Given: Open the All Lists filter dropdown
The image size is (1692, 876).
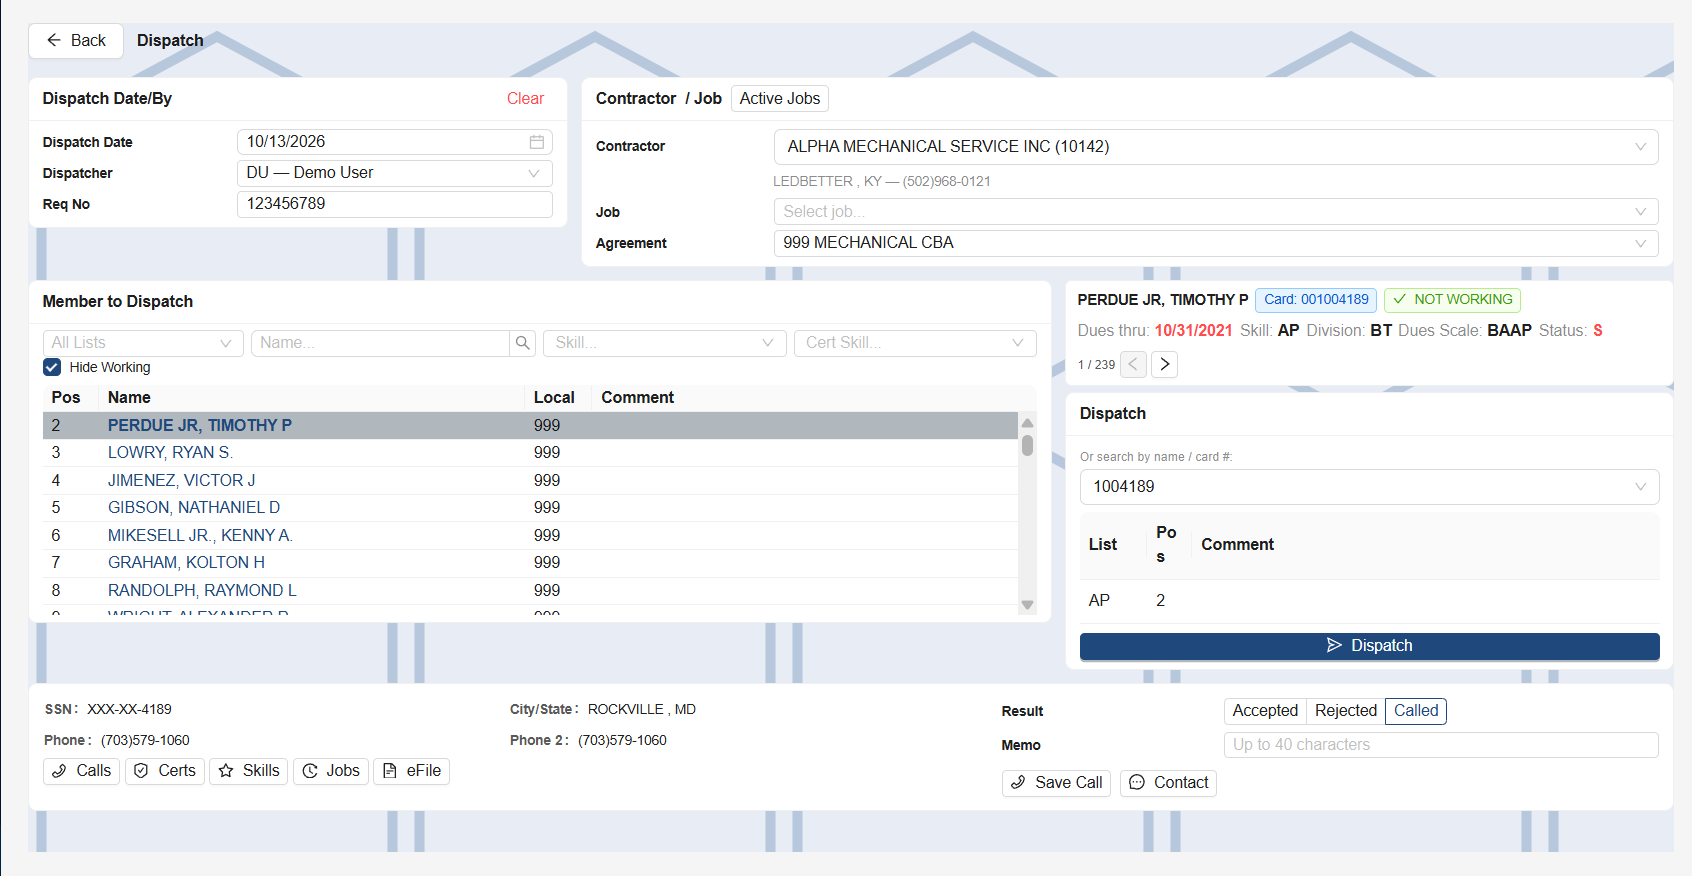Looking at the screenshot, I should [143, 343].
